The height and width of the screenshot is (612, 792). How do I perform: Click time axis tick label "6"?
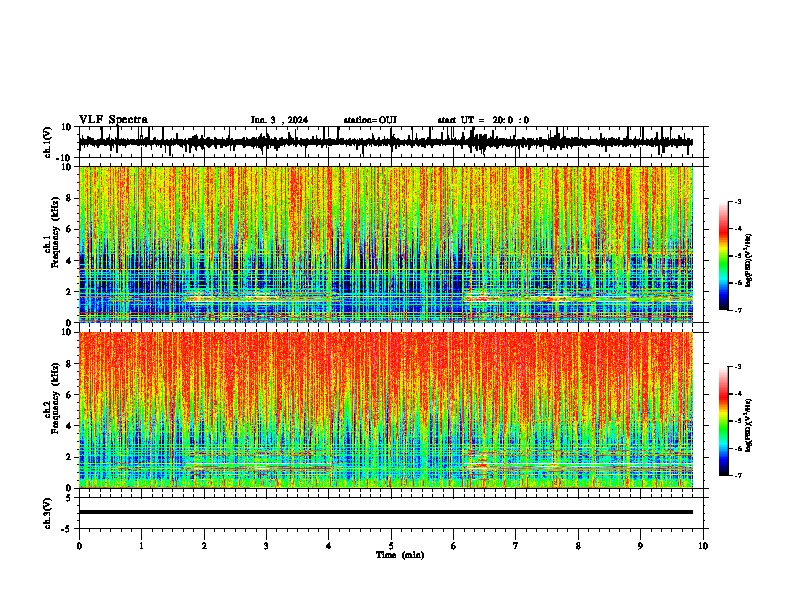tap(454, 546)
